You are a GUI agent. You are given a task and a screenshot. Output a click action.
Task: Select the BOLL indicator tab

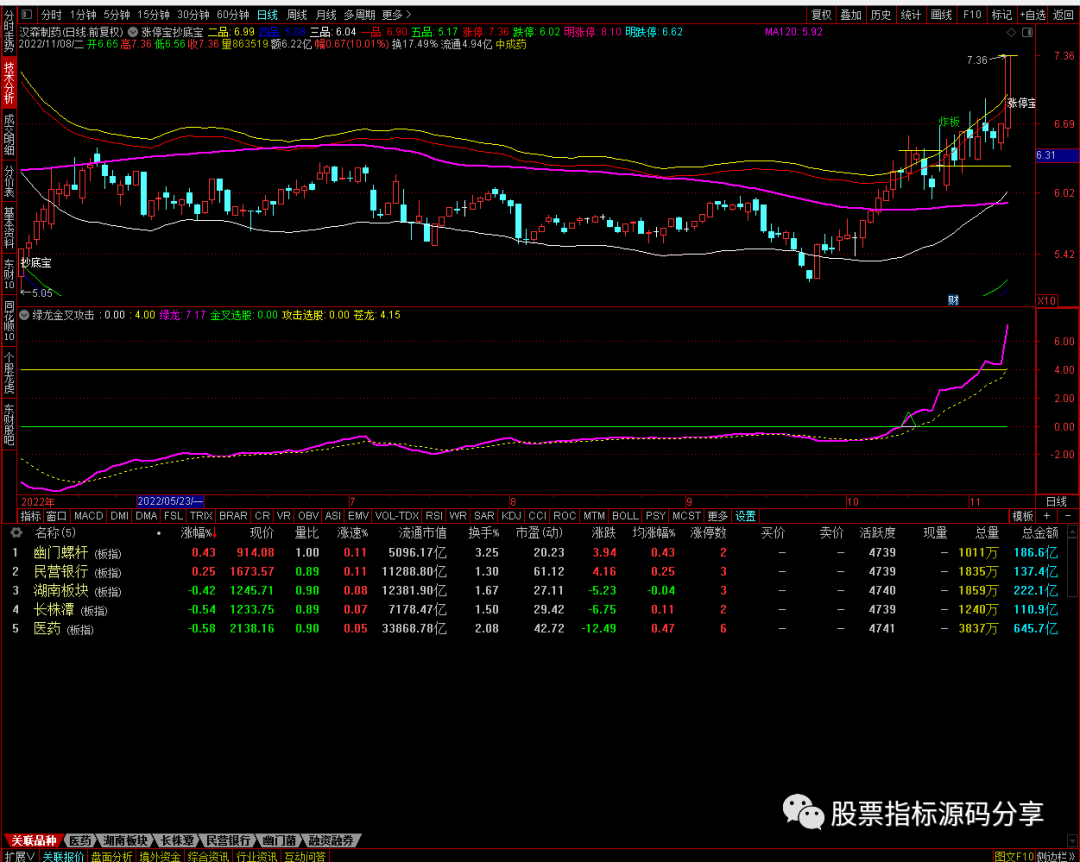[x=625, y=515]
